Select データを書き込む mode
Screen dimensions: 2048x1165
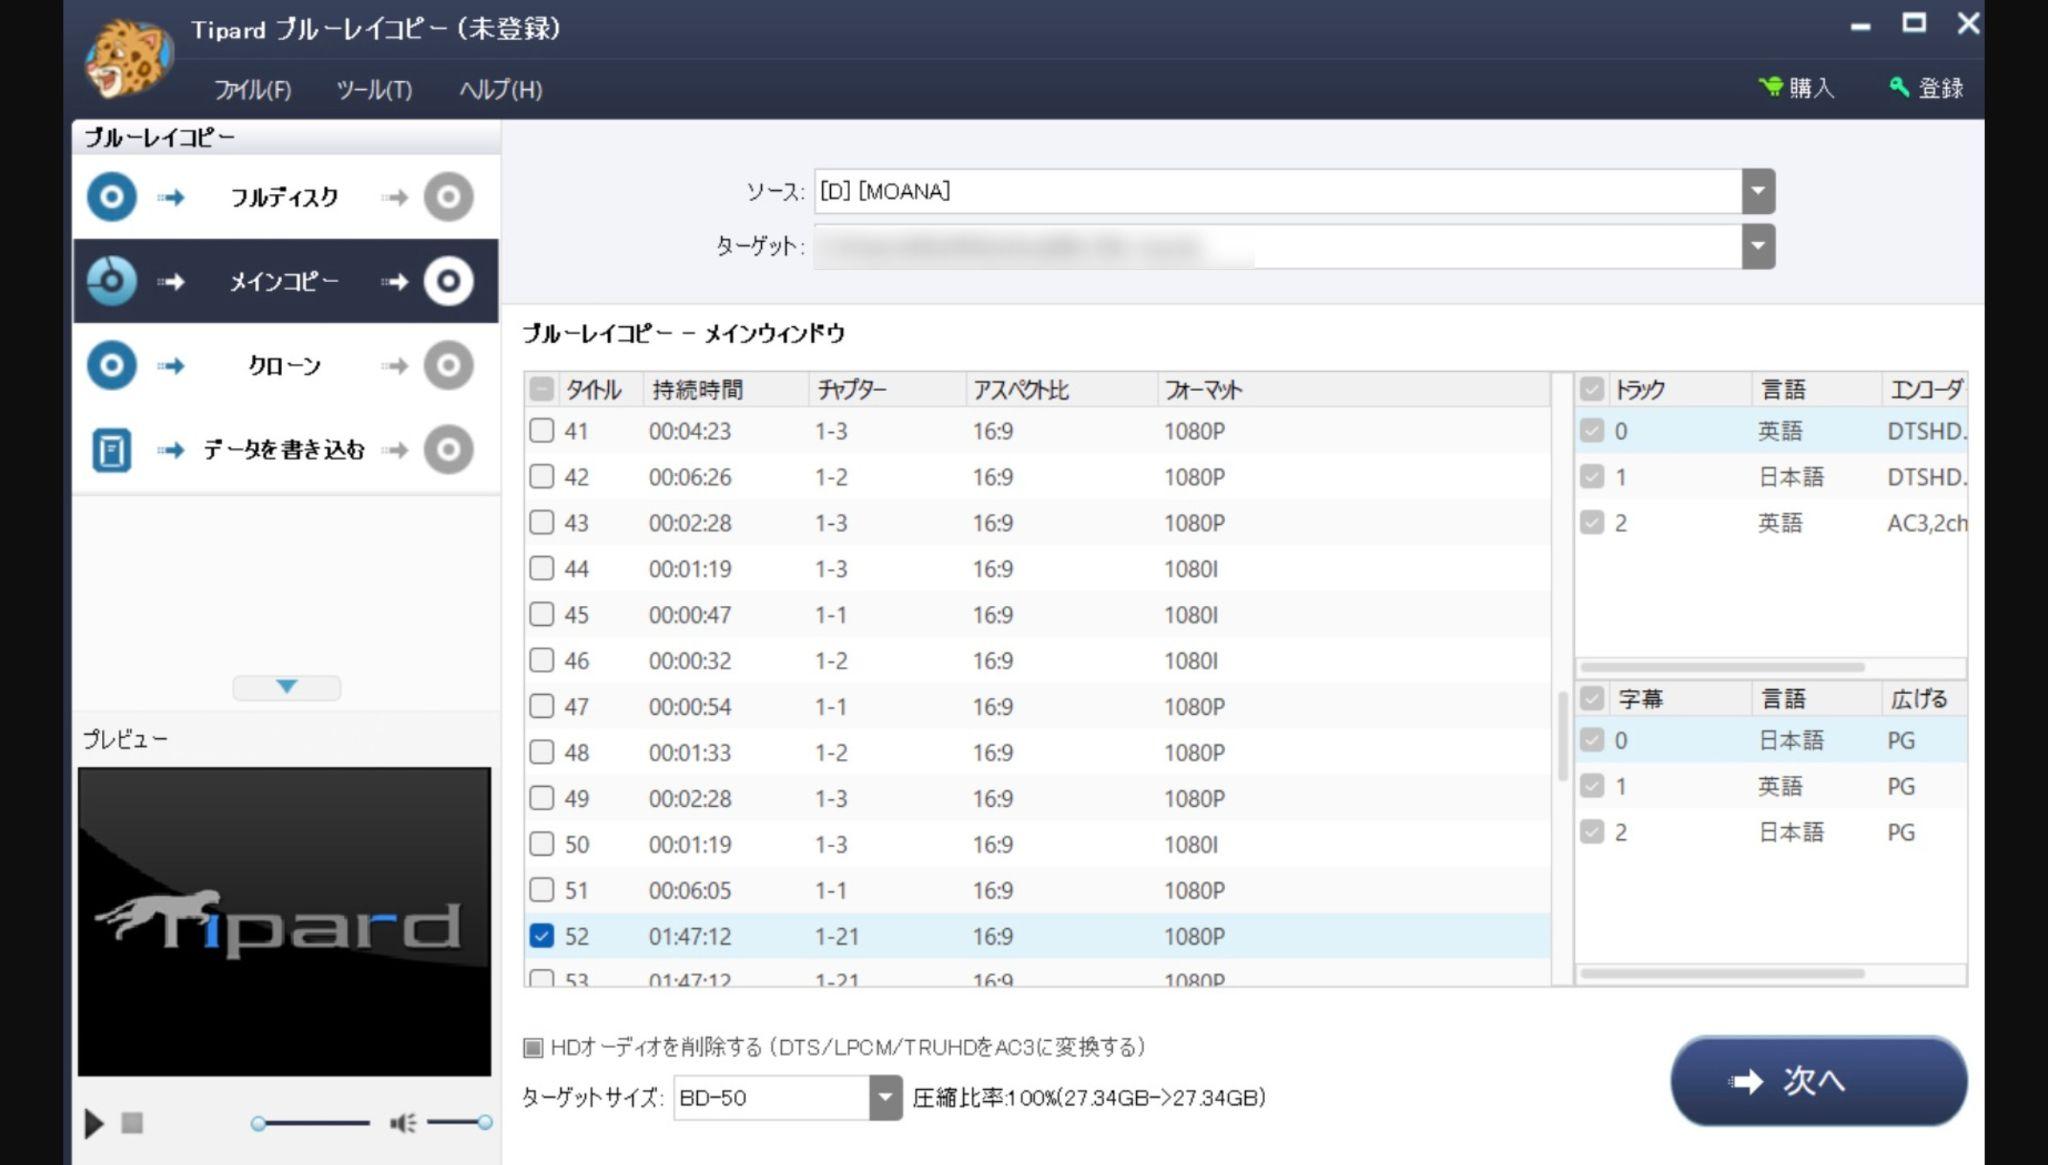click(285, 449)
